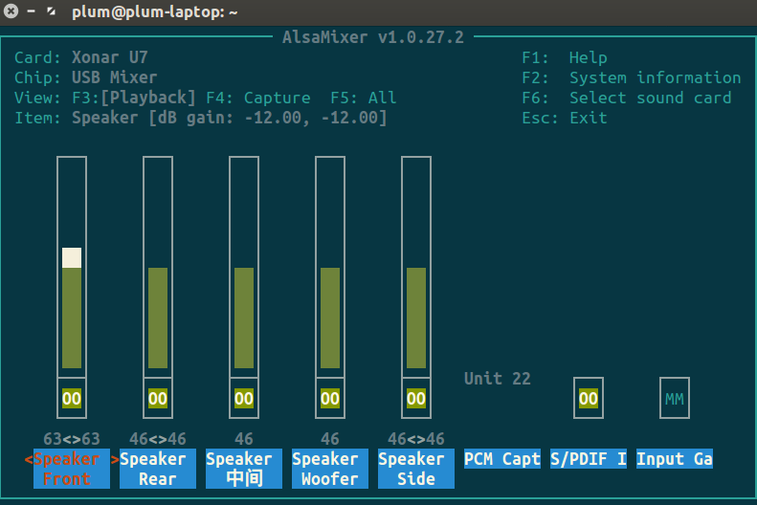Toggle the Input Gain MM mute box
This screenshot has width=757, height=505.
[675, 398]
